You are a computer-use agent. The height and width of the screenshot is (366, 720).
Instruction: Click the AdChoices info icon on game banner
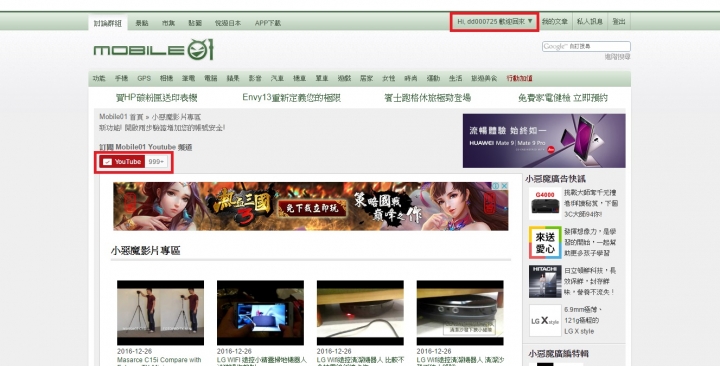point(496,186)
